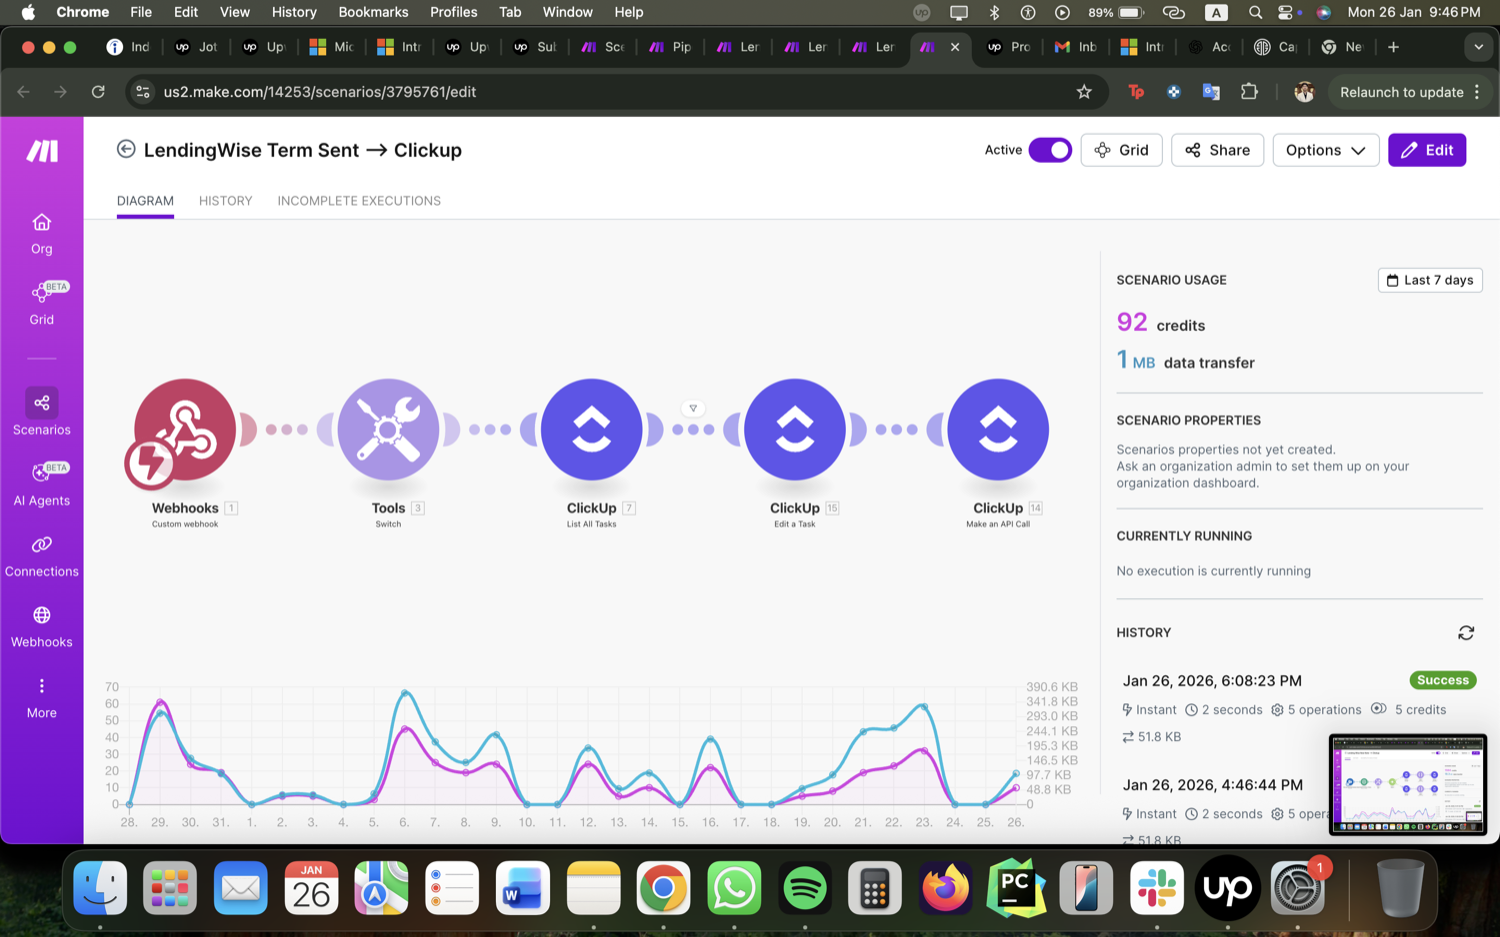
Task: Open Connections in sidebar
Action: click(41, 556)
